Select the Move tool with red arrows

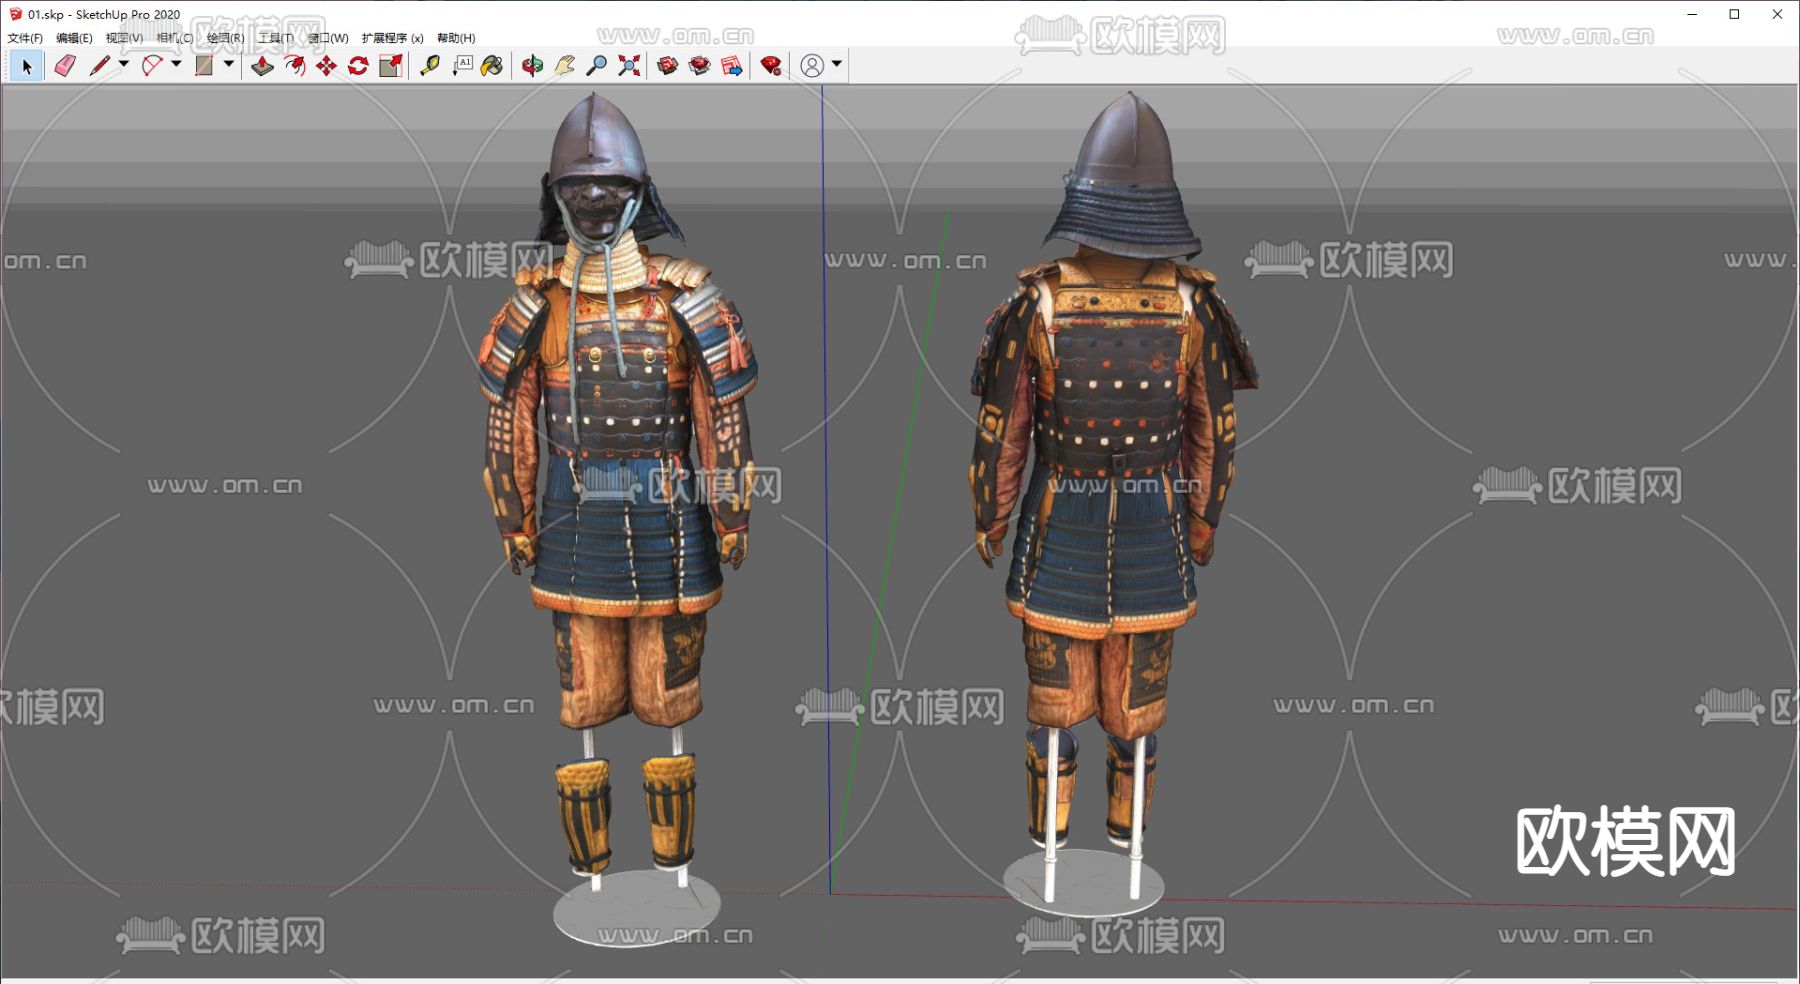326,66
